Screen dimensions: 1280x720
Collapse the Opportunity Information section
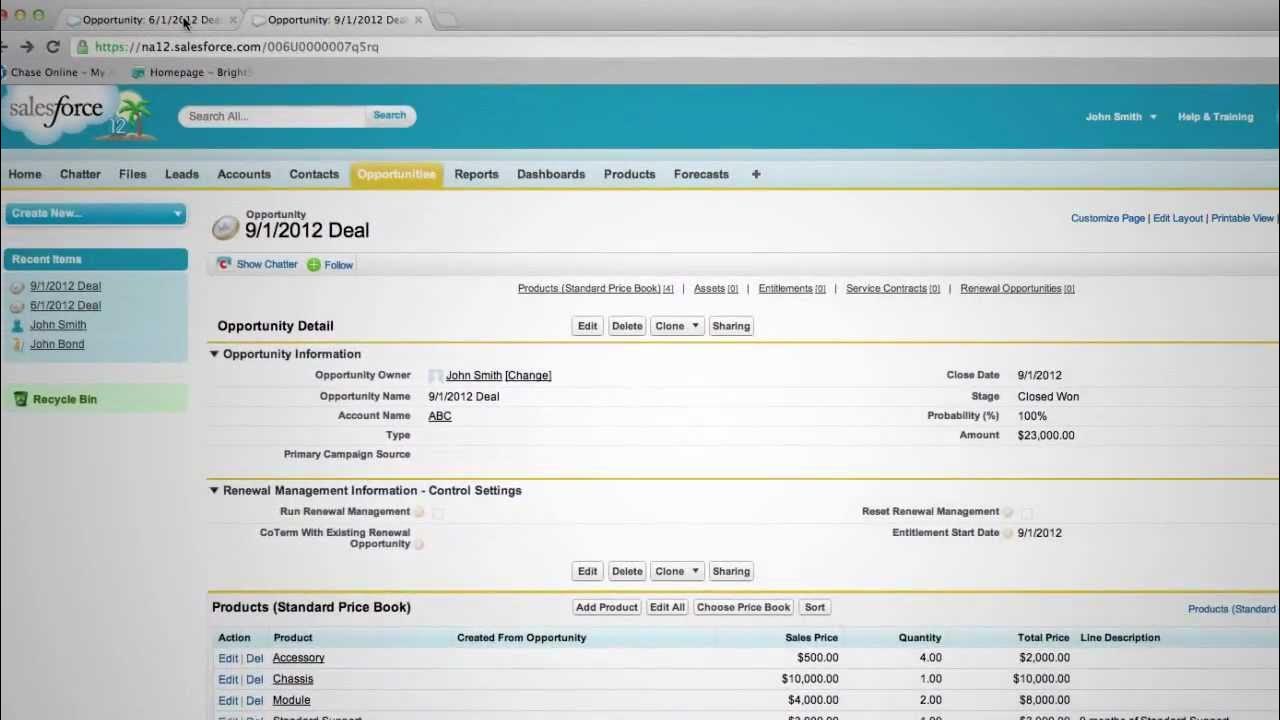click(x=214, y=354)
